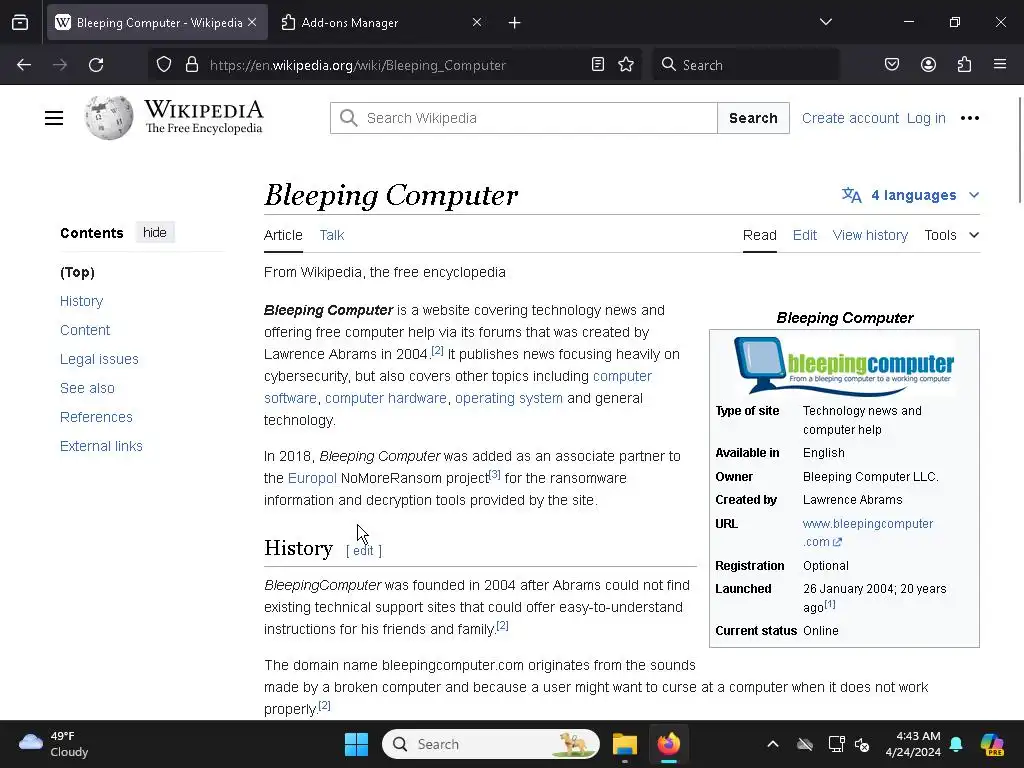The height and width of the screenshot is (768, 1024).
Task: Open Wikipedia personal tools ellipsis menu
Action: pos(970,118)
